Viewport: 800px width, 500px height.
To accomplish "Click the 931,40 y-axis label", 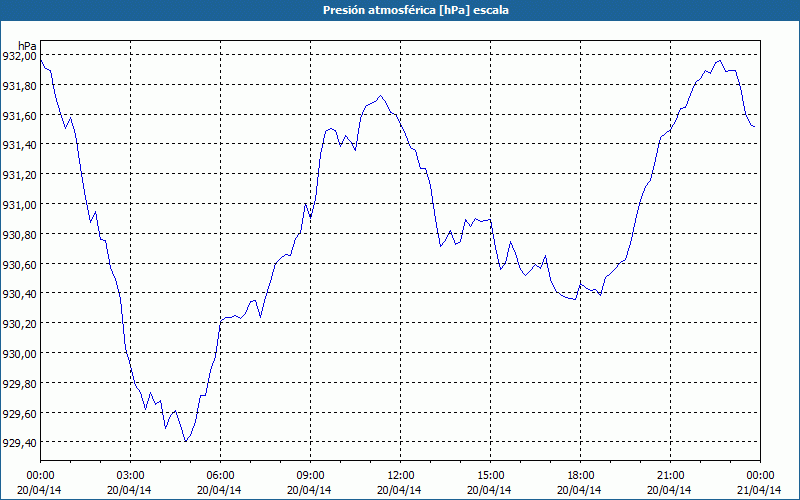I will click(x=20, y=145).
